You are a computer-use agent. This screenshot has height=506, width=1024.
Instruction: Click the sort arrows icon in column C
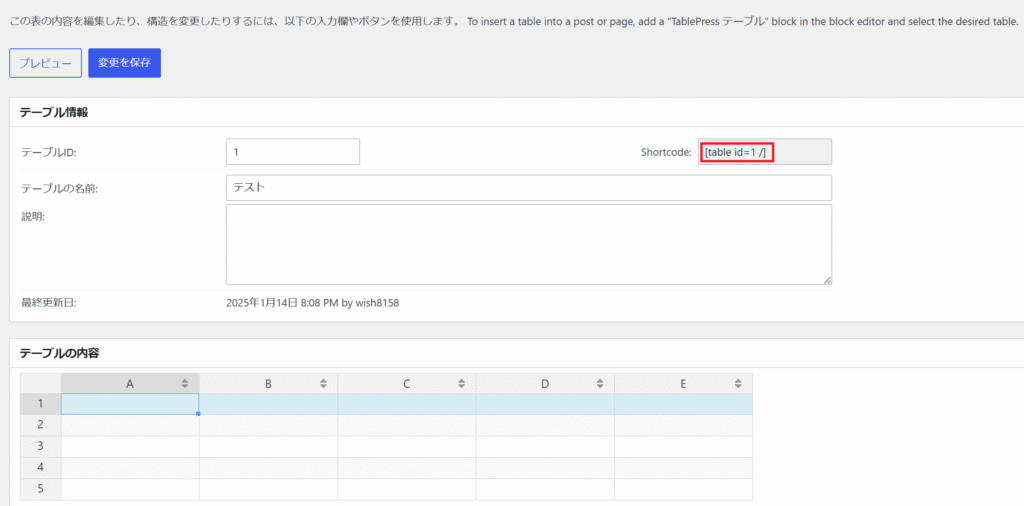click(461, 383)
